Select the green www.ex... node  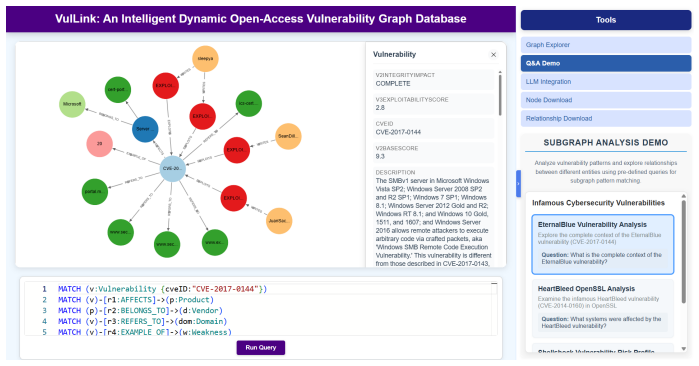215,243
